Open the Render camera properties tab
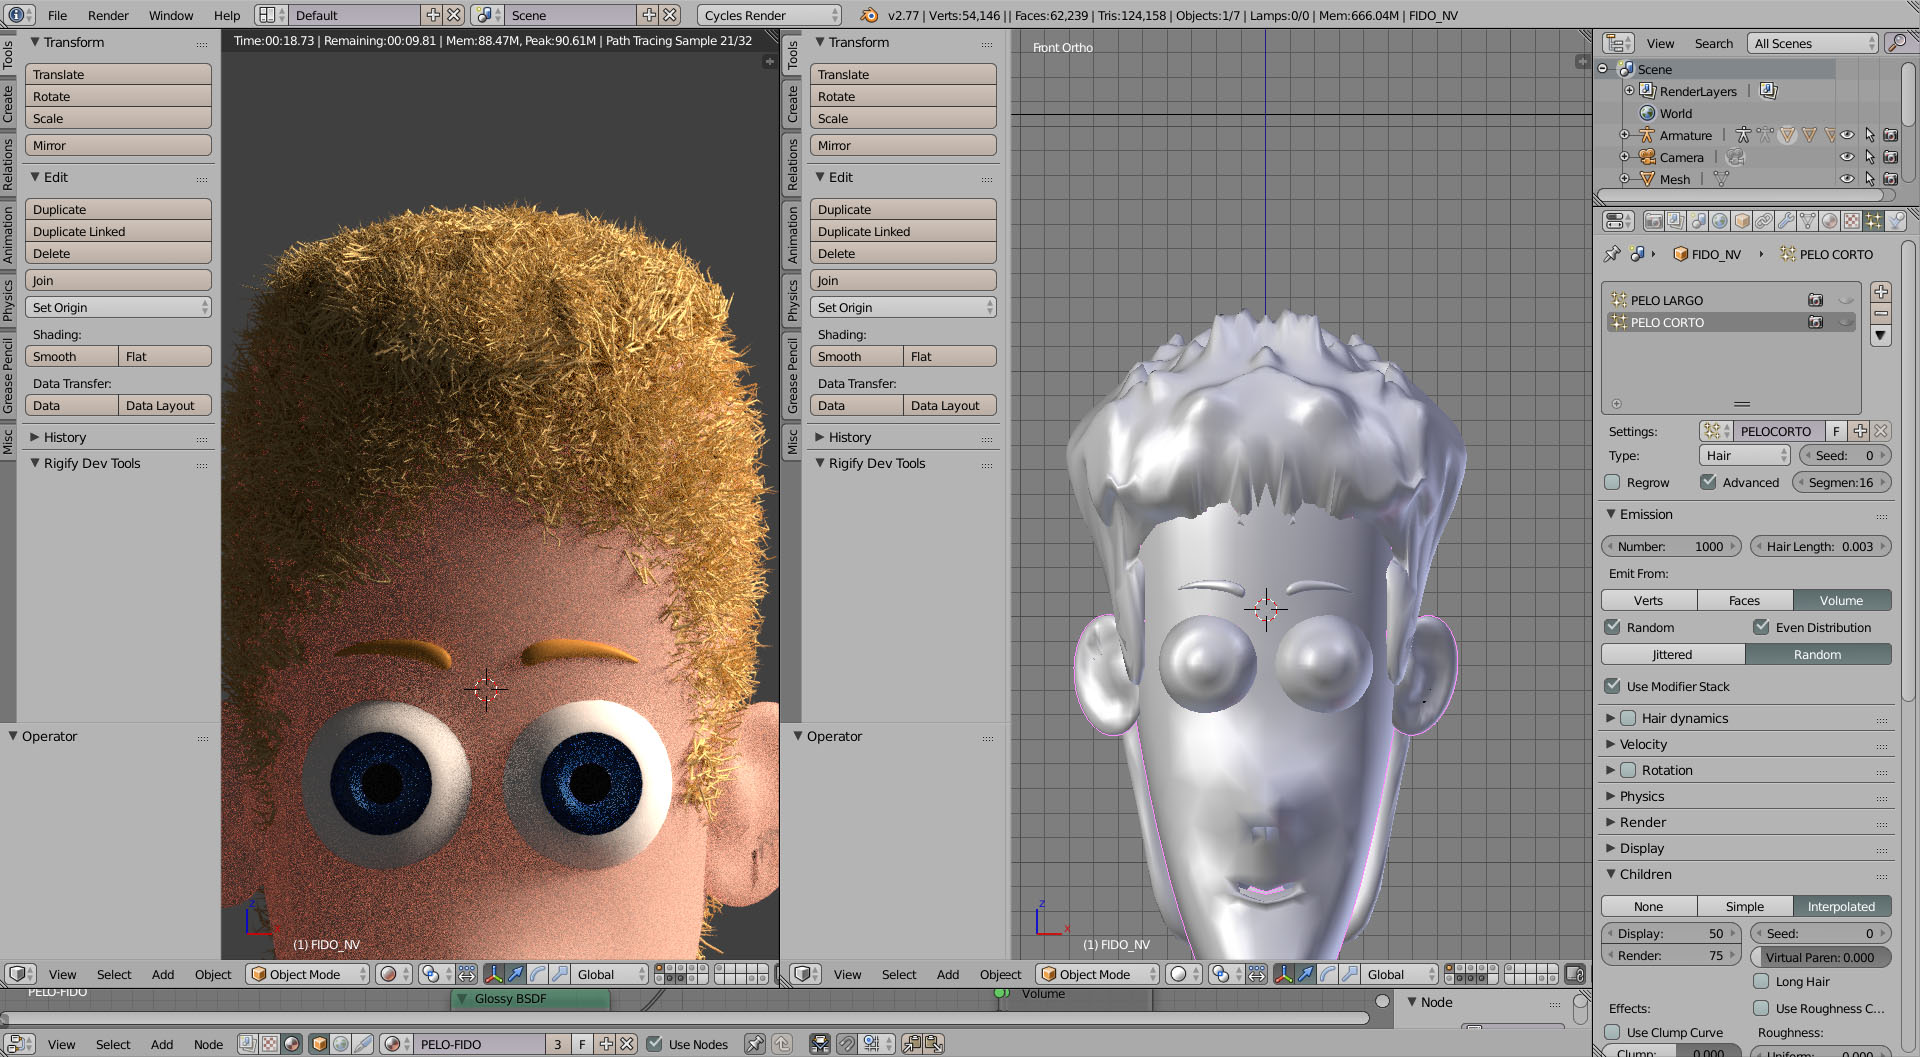The width and height of the screenshot is (1920, 1057). point(1653,221)
